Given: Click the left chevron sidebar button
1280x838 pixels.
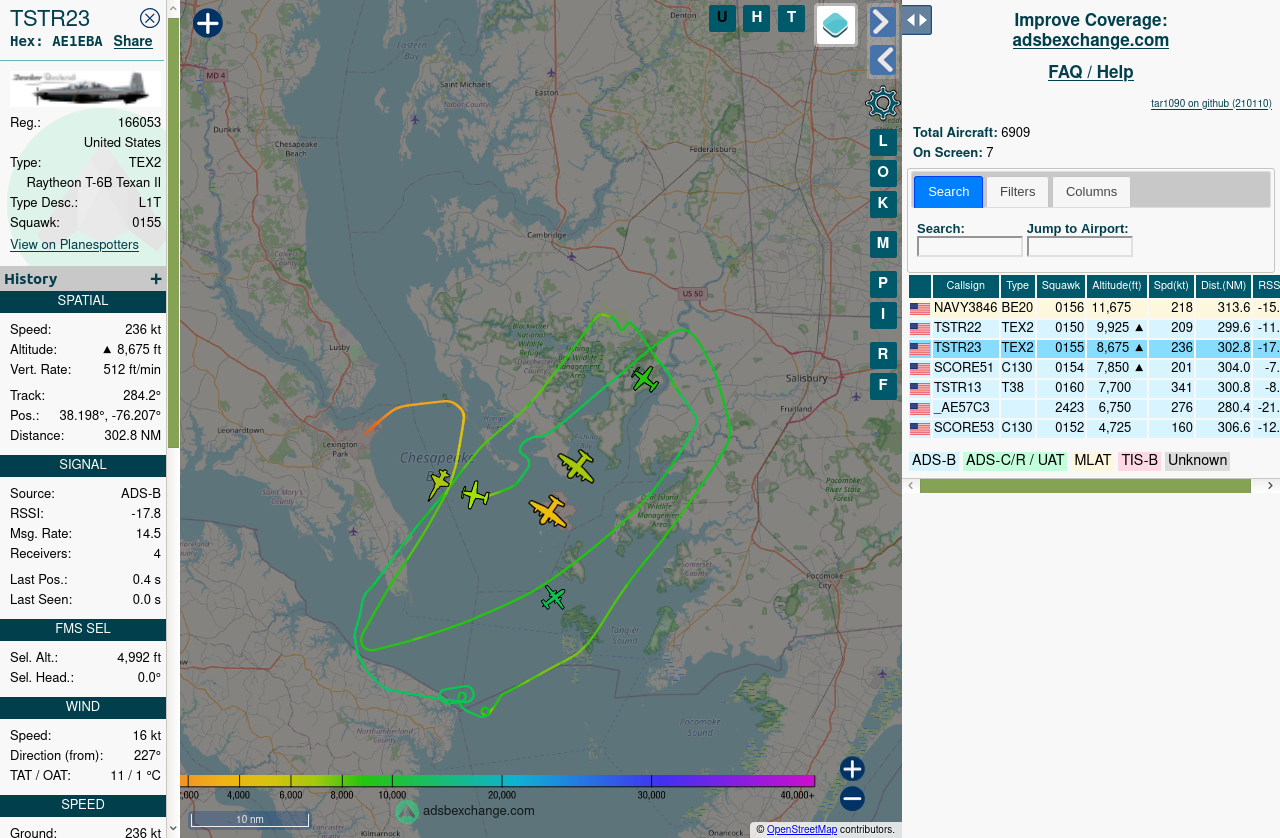Looking at the screenshot, I should point(882,61).
